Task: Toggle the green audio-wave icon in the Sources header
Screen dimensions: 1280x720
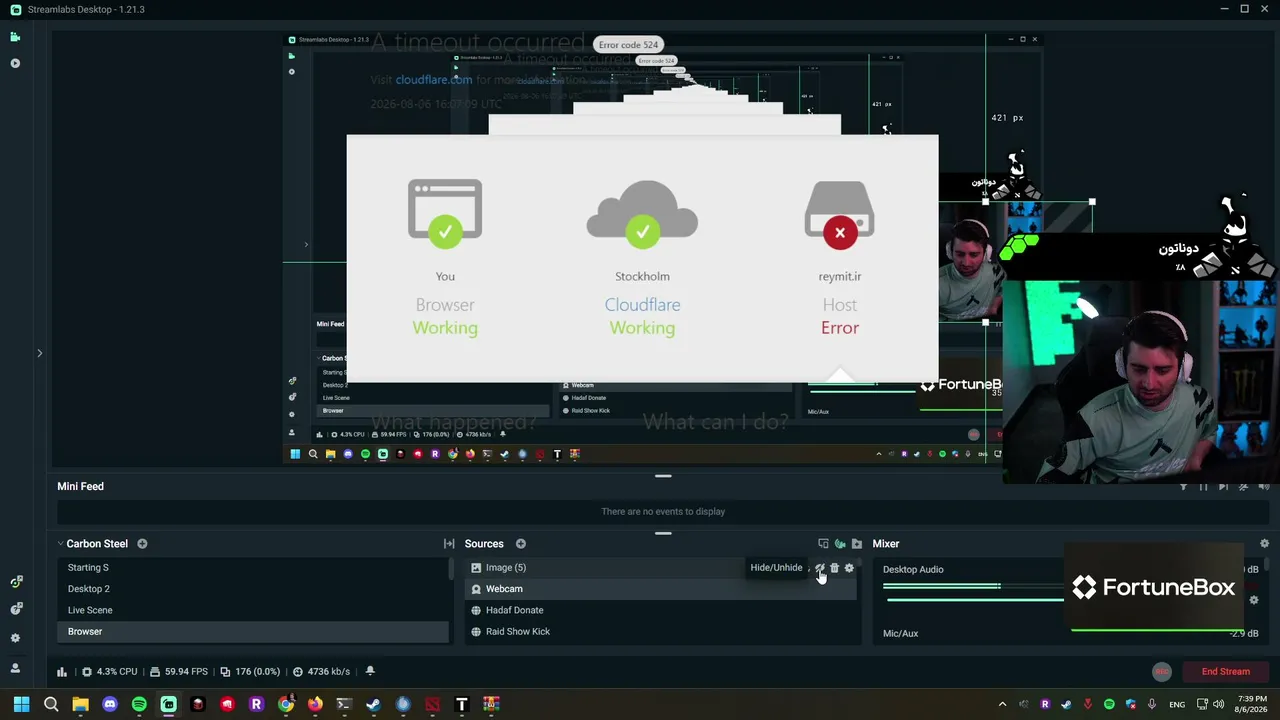Action: 840,544
